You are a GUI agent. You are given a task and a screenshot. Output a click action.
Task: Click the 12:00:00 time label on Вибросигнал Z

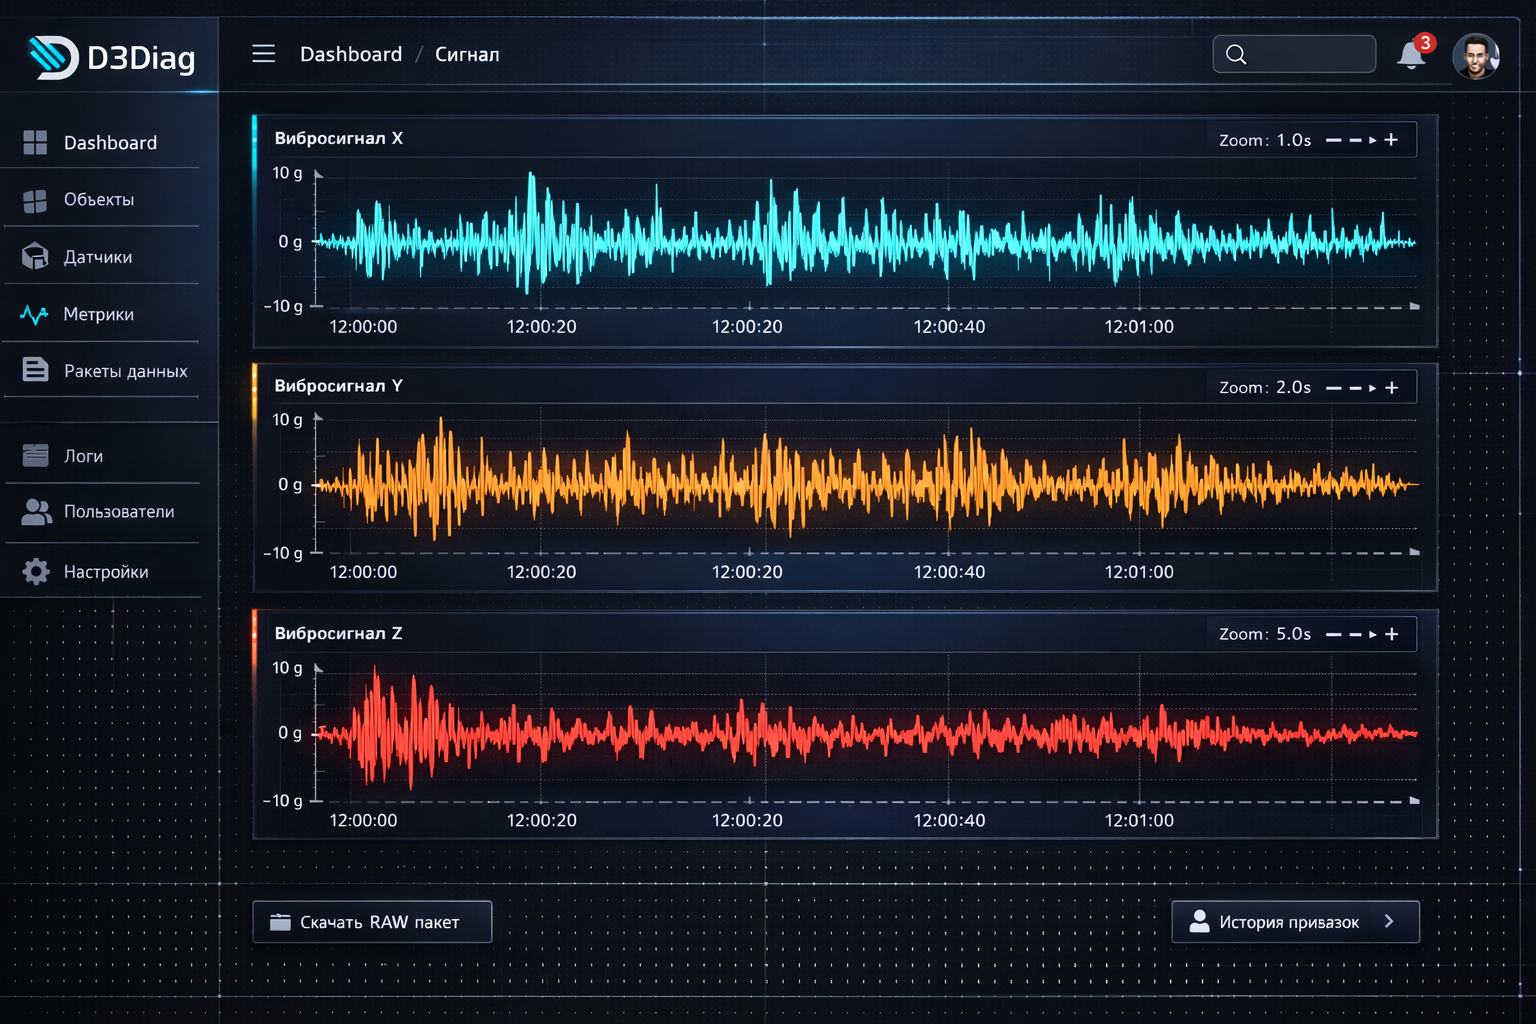click(363, 820)
